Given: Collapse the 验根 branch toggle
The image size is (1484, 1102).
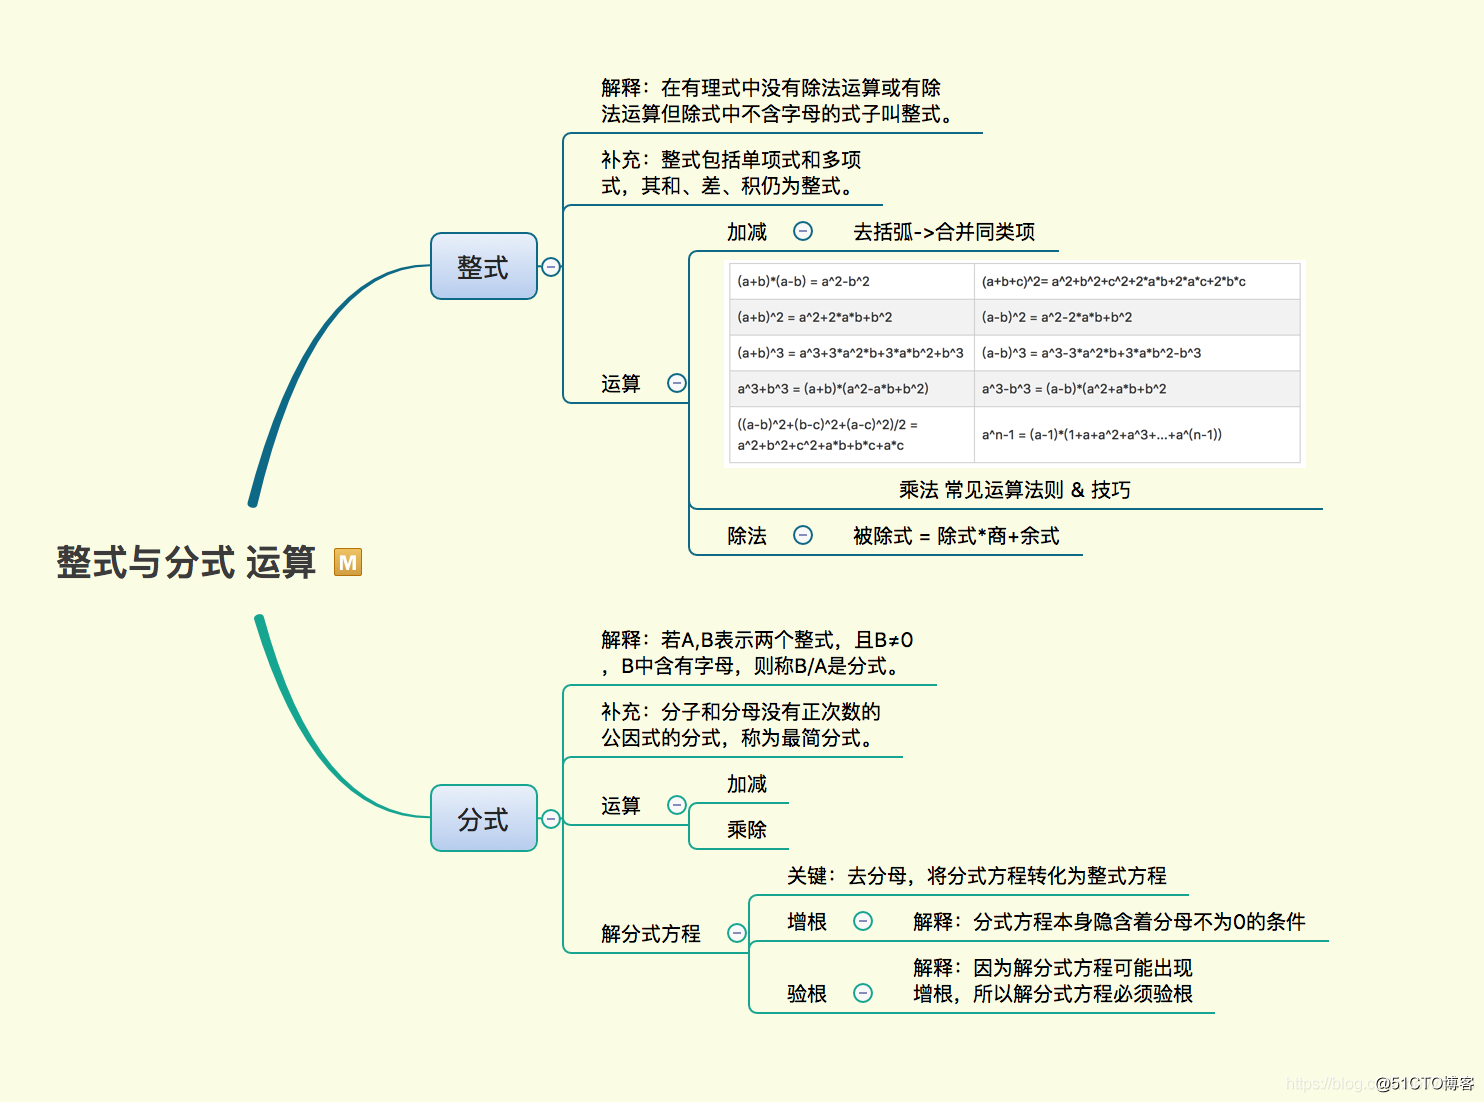Looking at the screenshot, I should [863, 993].
